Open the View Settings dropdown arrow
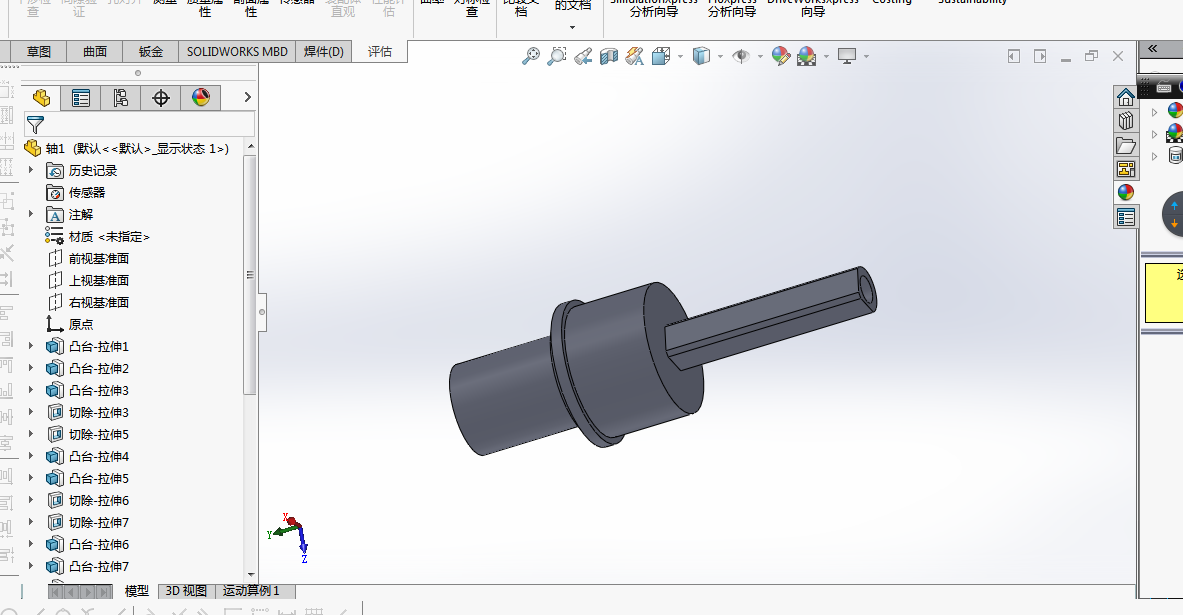The image size is (1183, 615). [x=866, y=57]
